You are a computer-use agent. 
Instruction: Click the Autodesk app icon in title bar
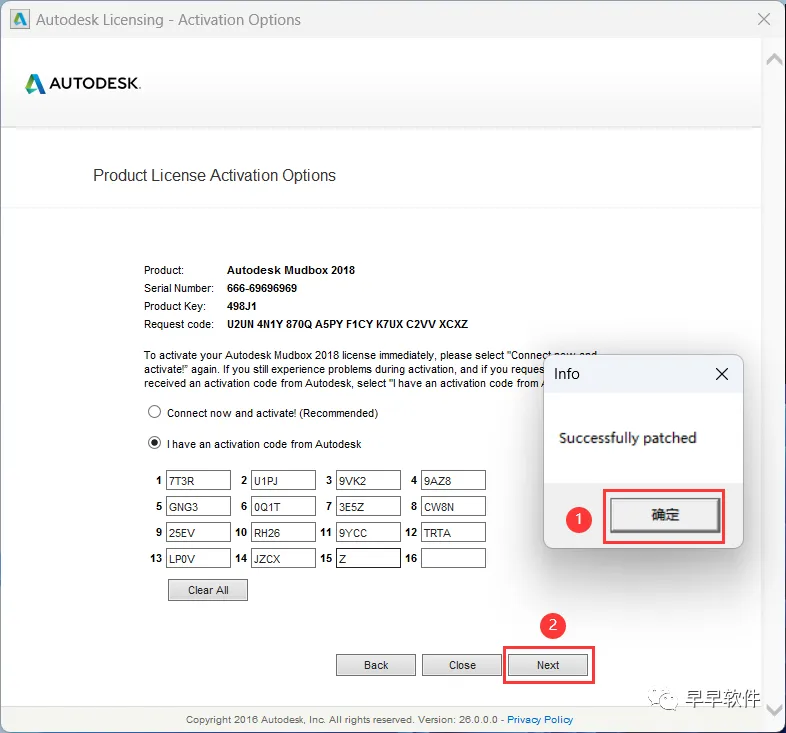[x=20, y=20]
